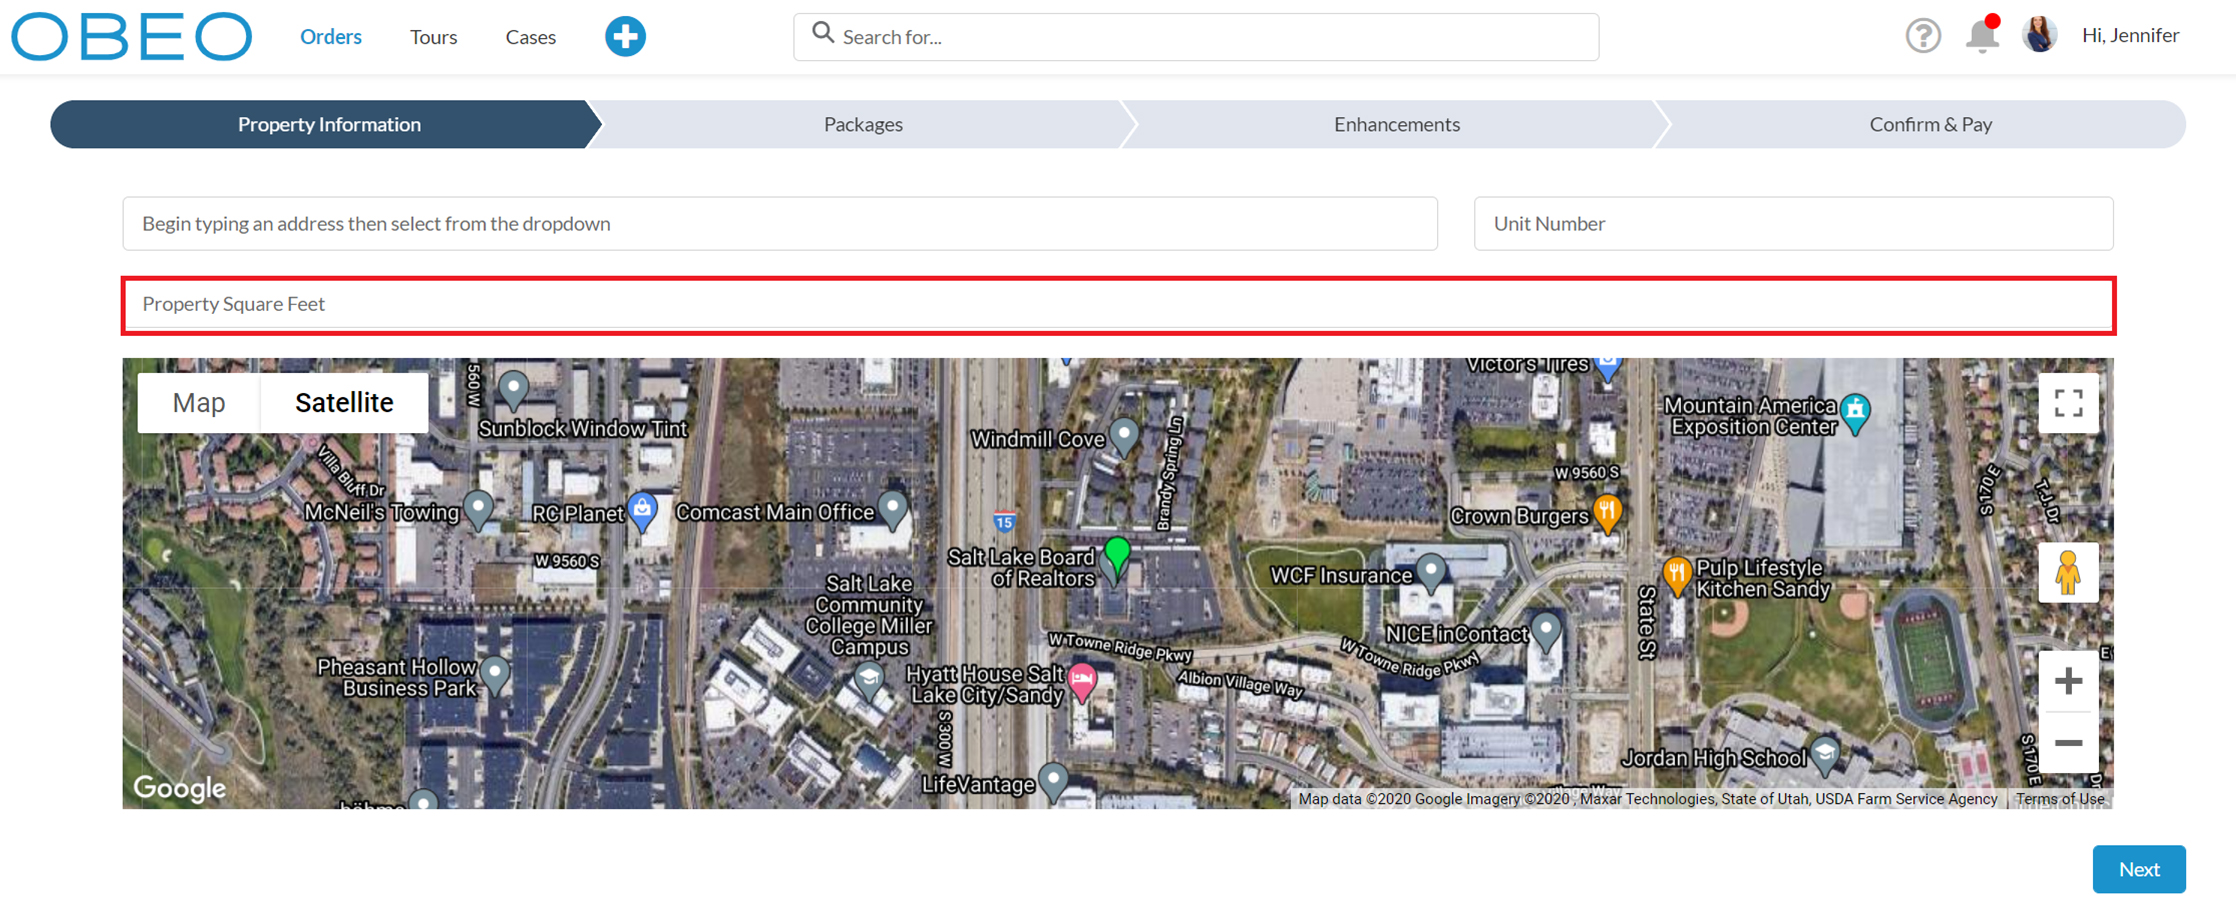The height and width of the screenshot is (918, 2236).
Task: Click the McNeil's Towing map pin
Action: point(478,511)
